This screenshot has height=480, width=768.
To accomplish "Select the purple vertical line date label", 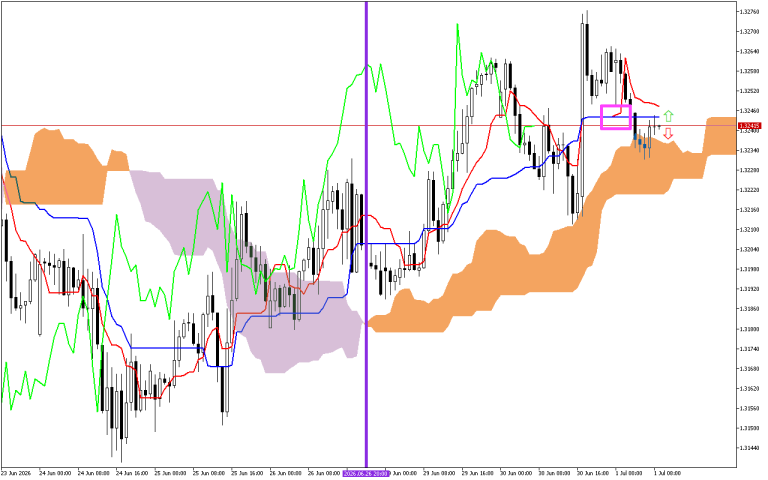I will [x=366, y=473].
